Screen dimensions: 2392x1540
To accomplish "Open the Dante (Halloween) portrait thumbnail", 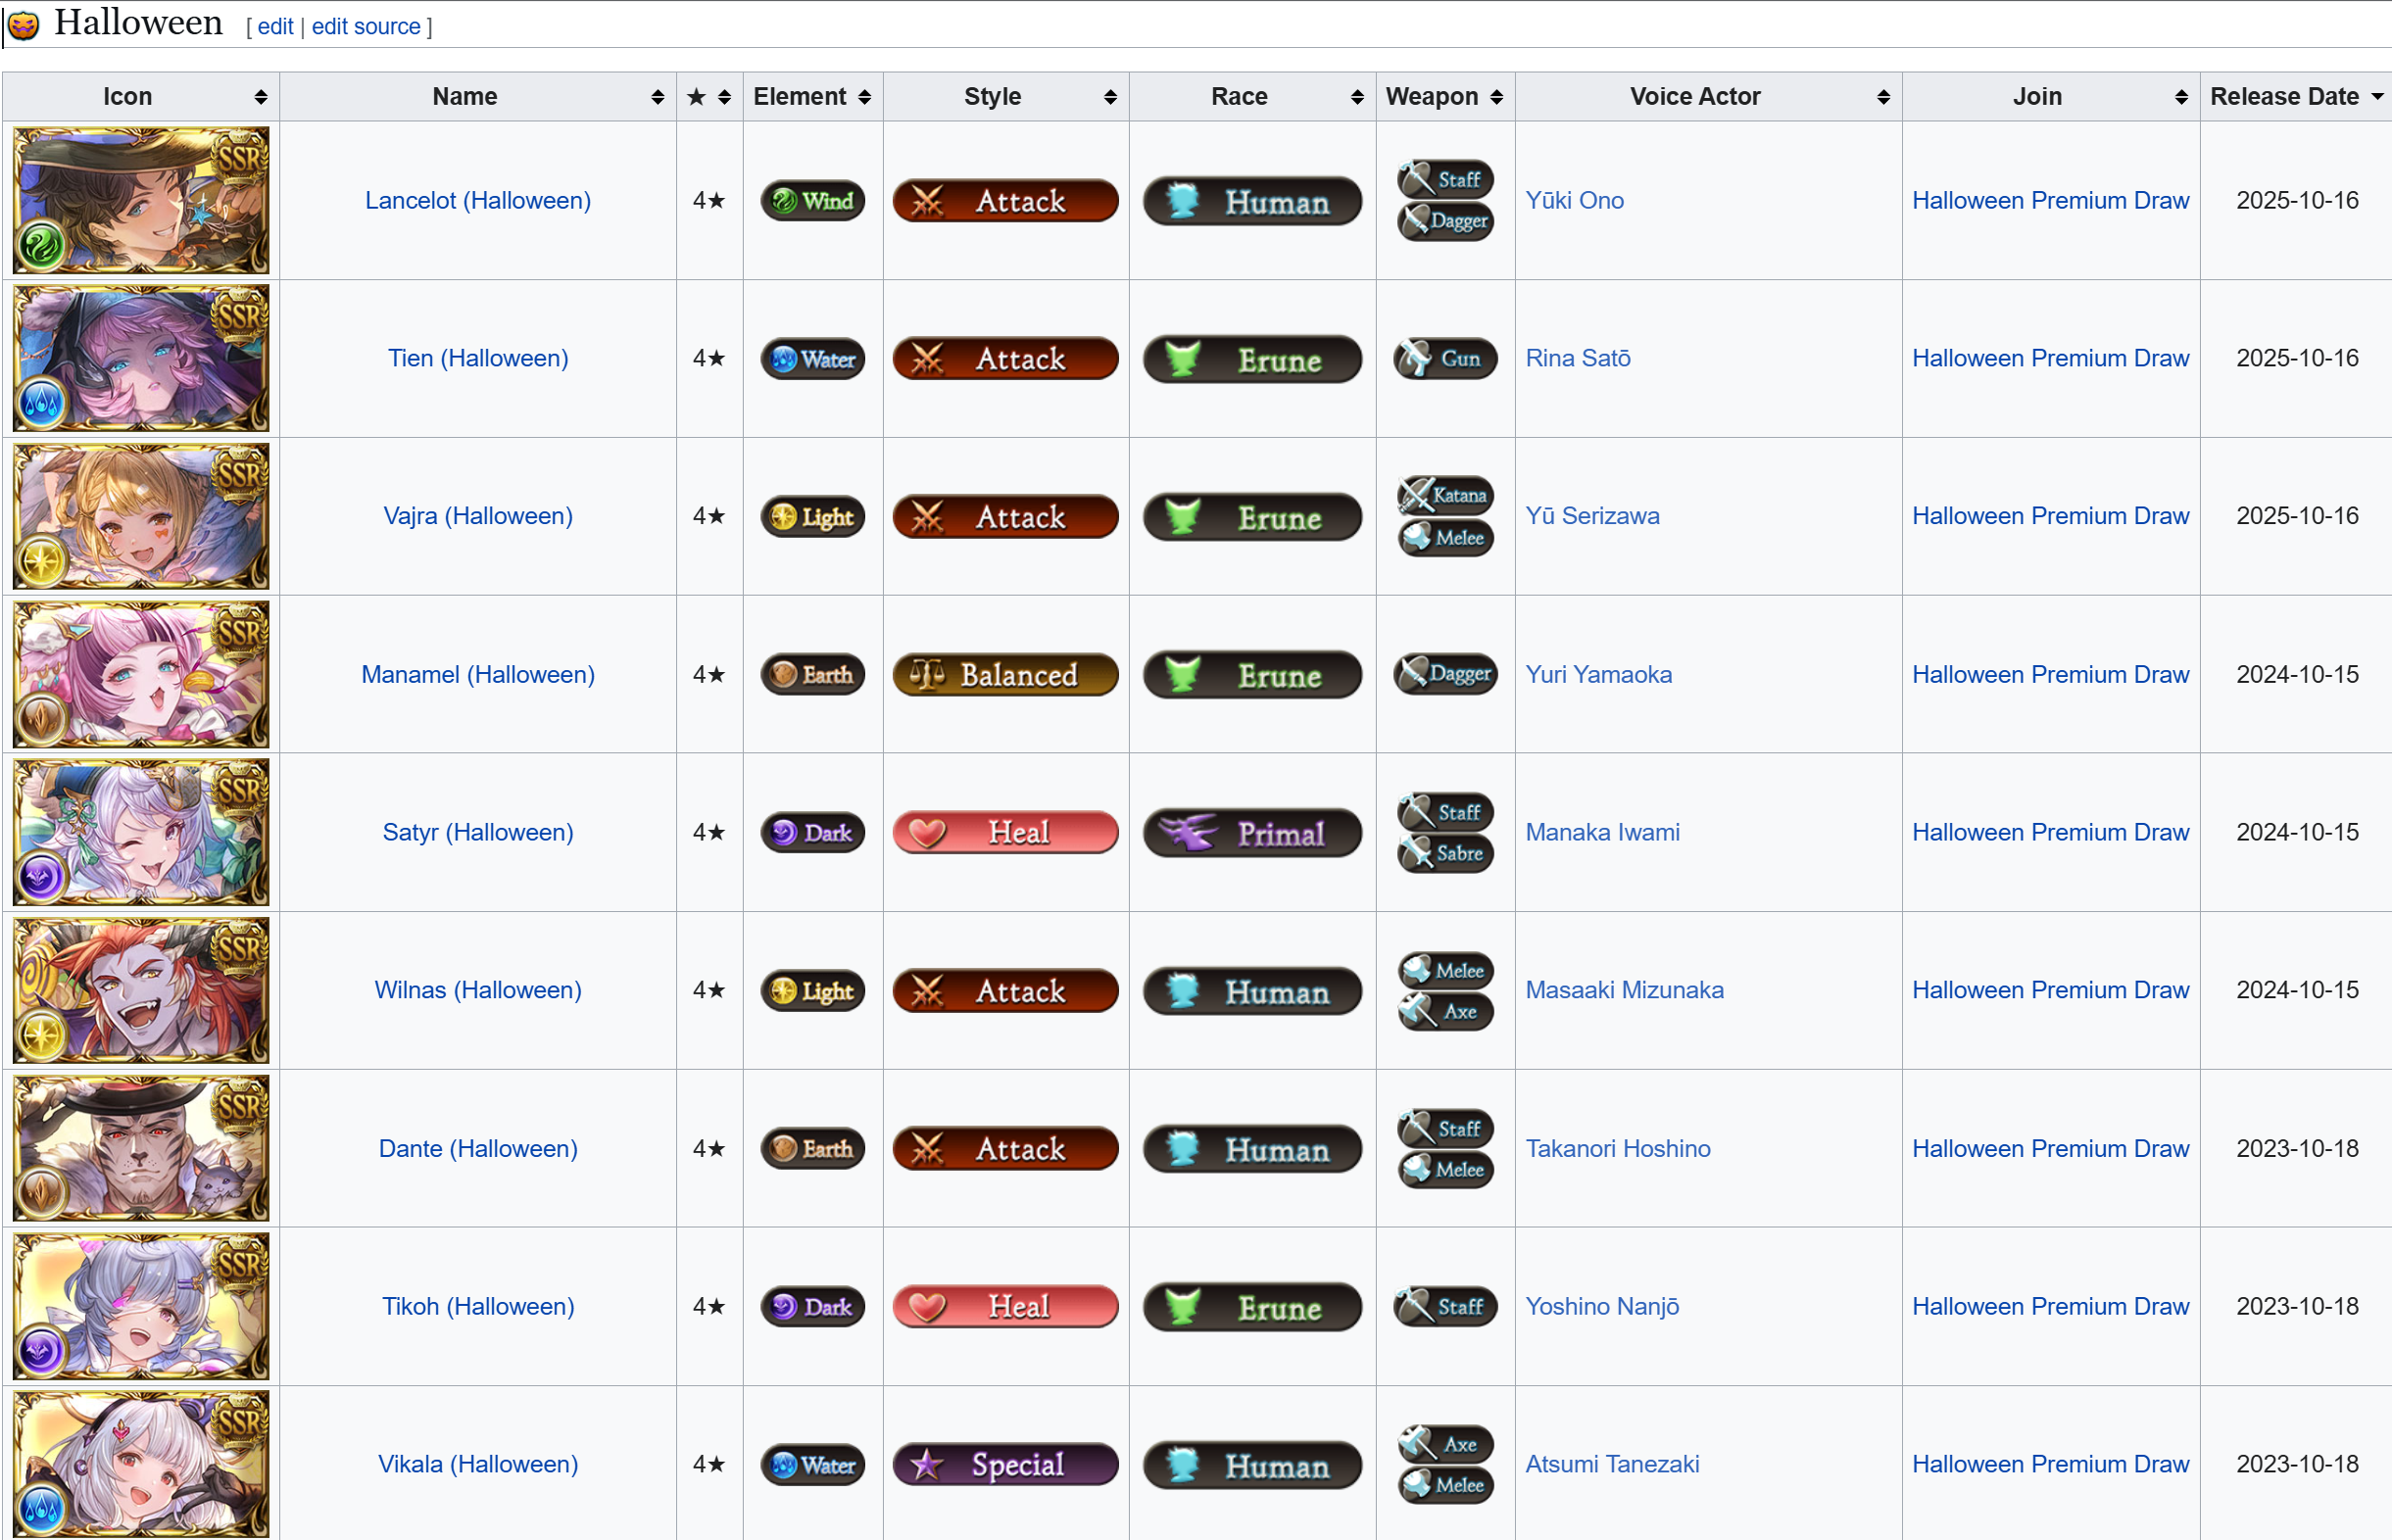I will [141, 1148].
